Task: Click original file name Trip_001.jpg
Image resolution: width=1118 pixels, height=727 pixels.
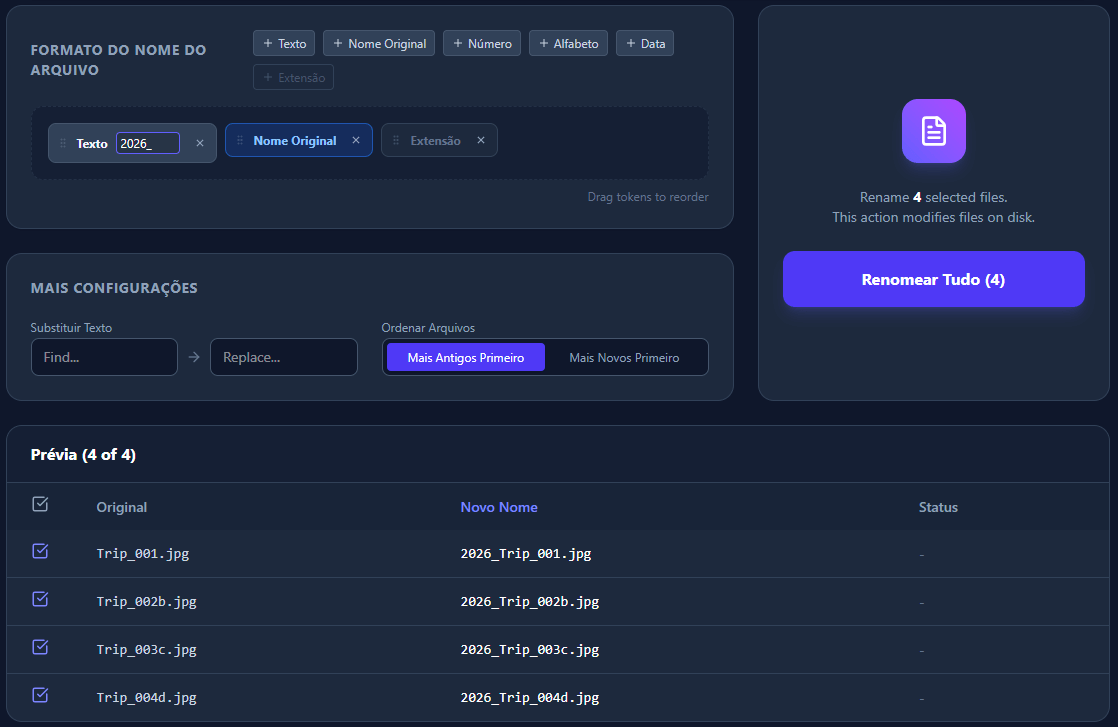Action: [x=143, y=554]
